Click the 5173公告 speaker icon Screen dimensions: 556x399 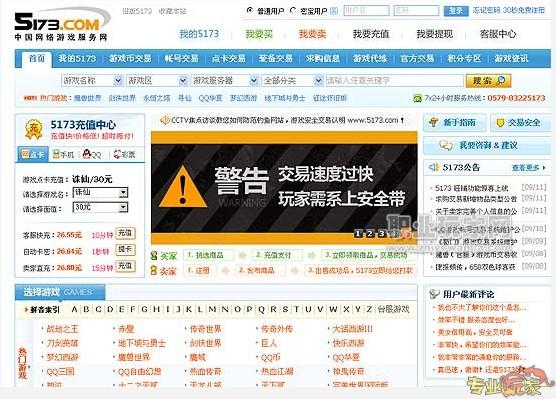(x=434, y=167)
